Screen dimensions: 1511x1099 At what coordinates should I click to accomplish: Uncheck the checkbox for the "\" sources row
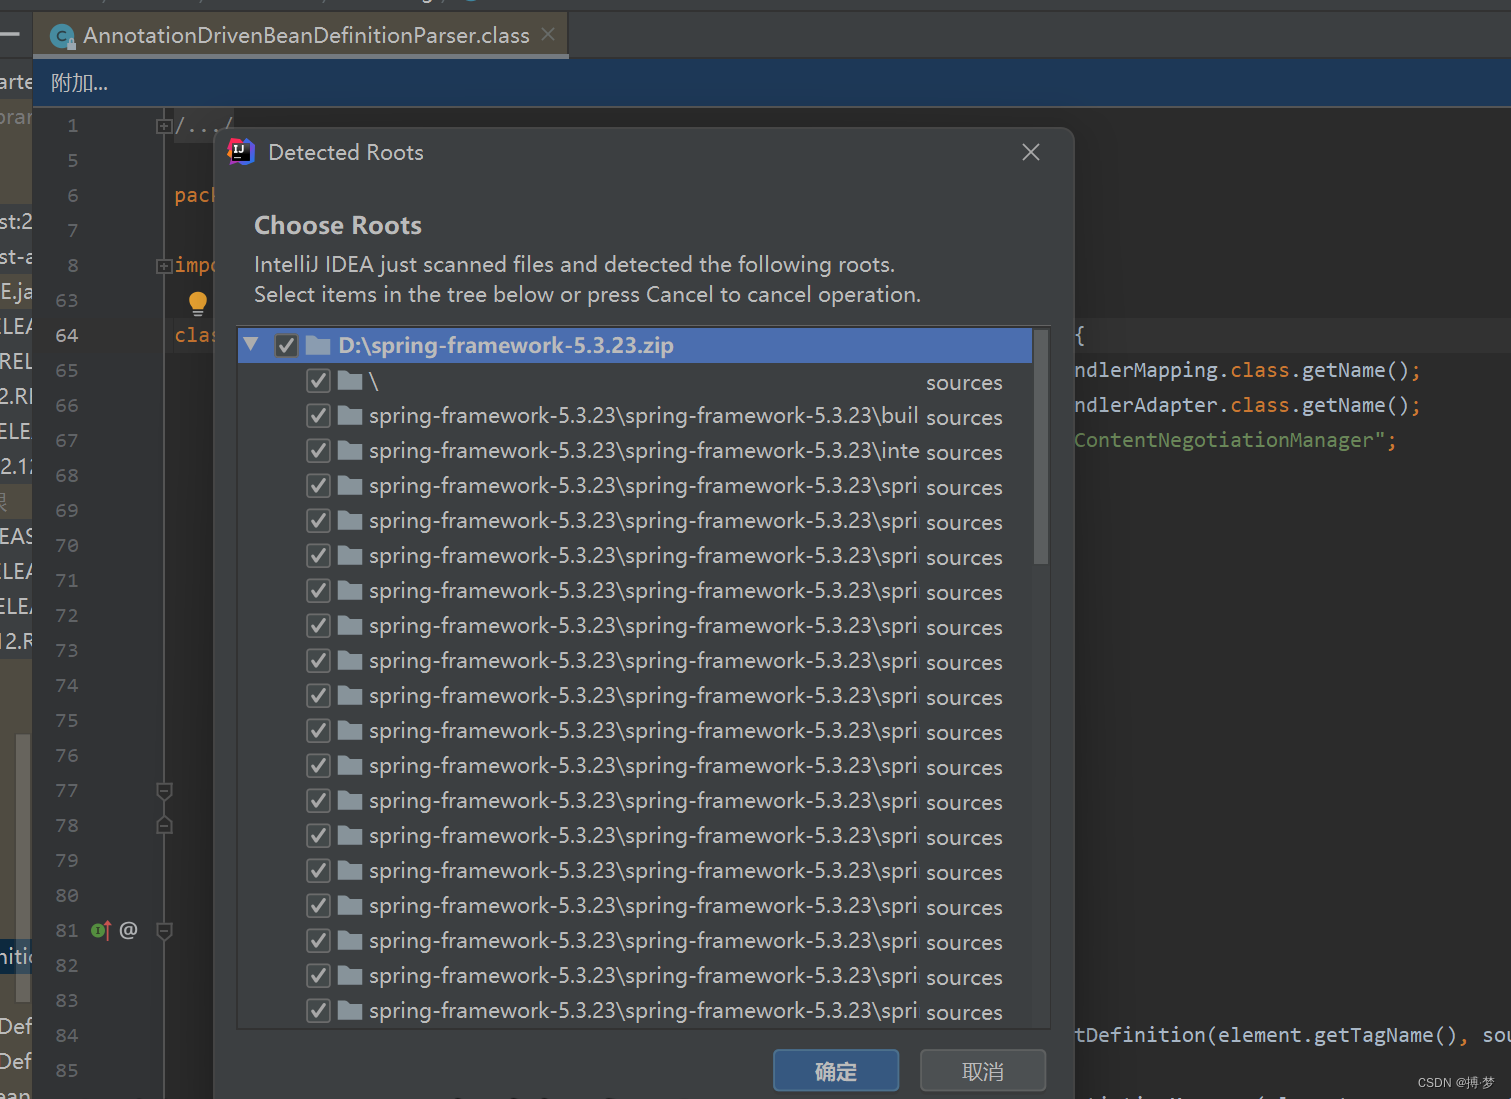[x=318, y=381]
